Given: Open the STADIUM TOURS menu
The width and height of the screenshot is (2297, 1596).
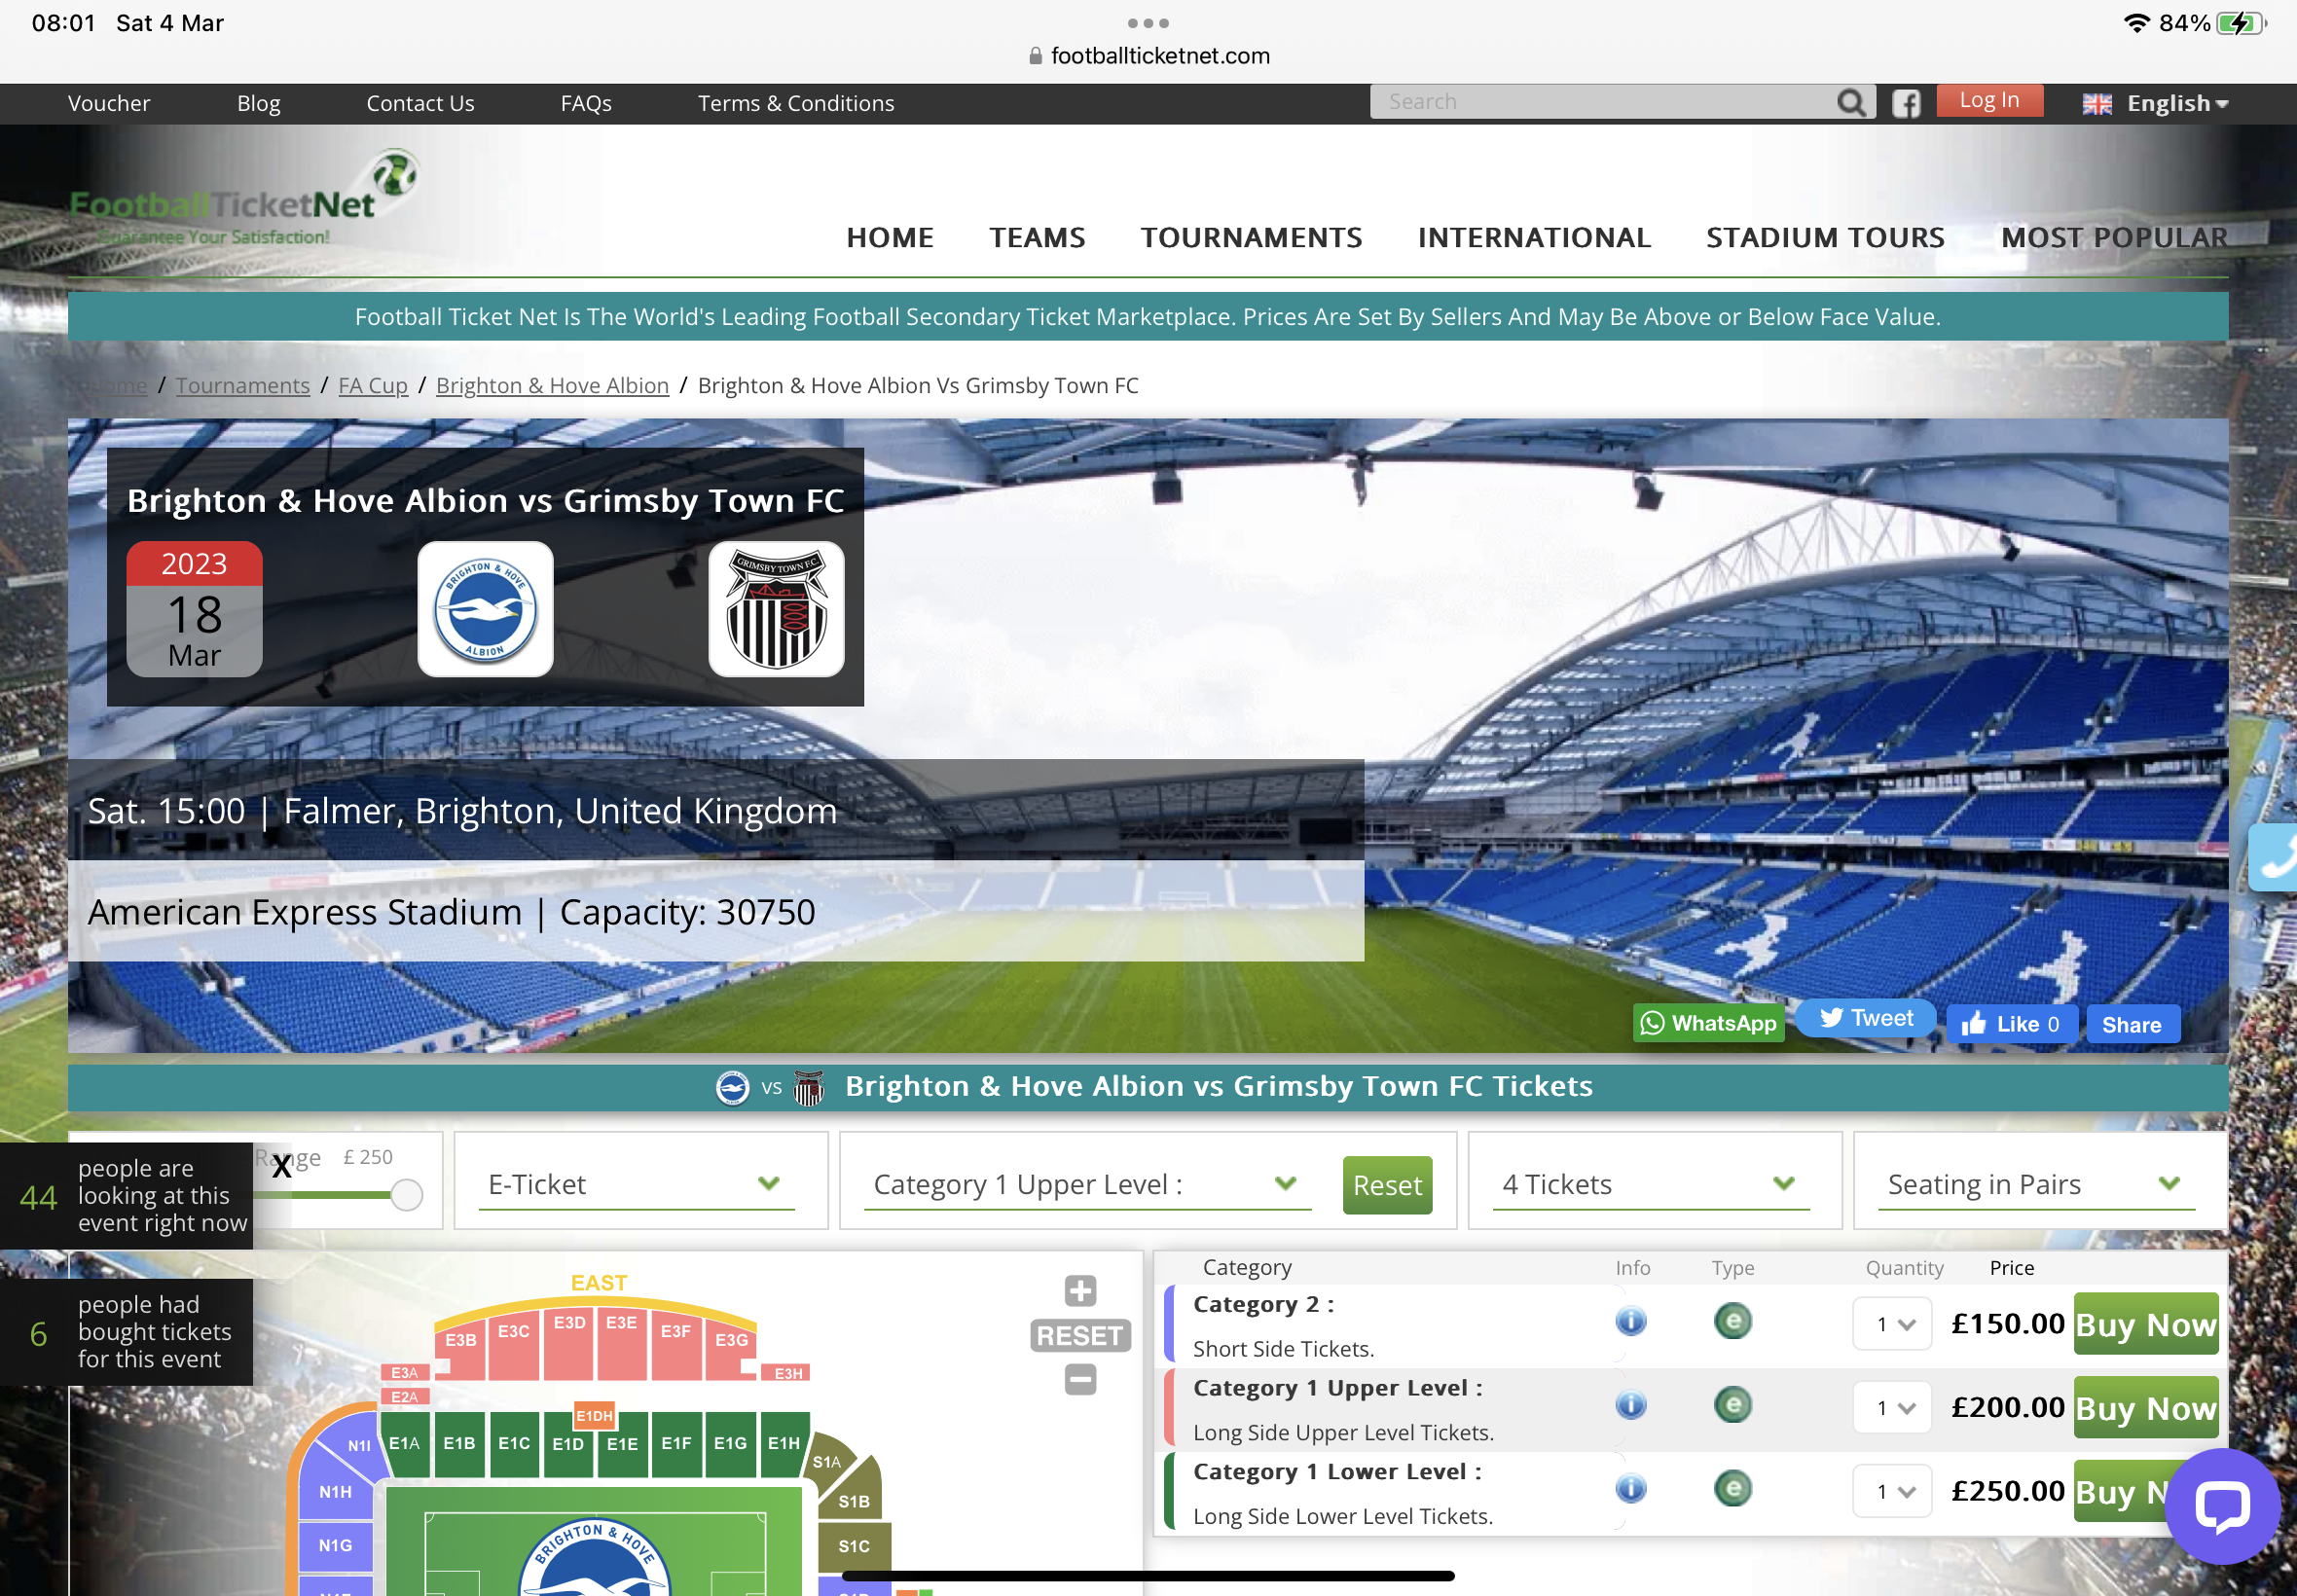Looking at the screenshot, I should pyautogui.click(x=1825, y=238).
